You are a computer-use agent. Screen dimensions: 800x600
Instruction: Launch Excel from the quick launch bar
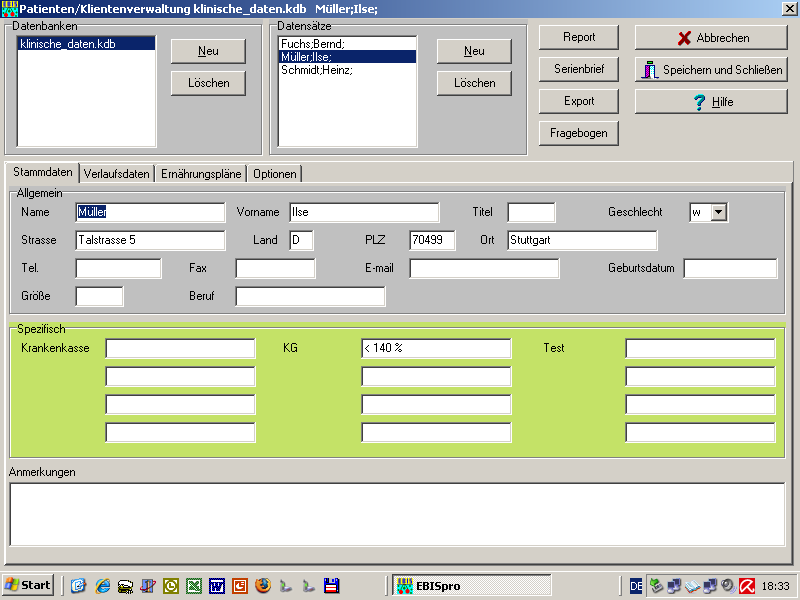(x=194, y=586)
